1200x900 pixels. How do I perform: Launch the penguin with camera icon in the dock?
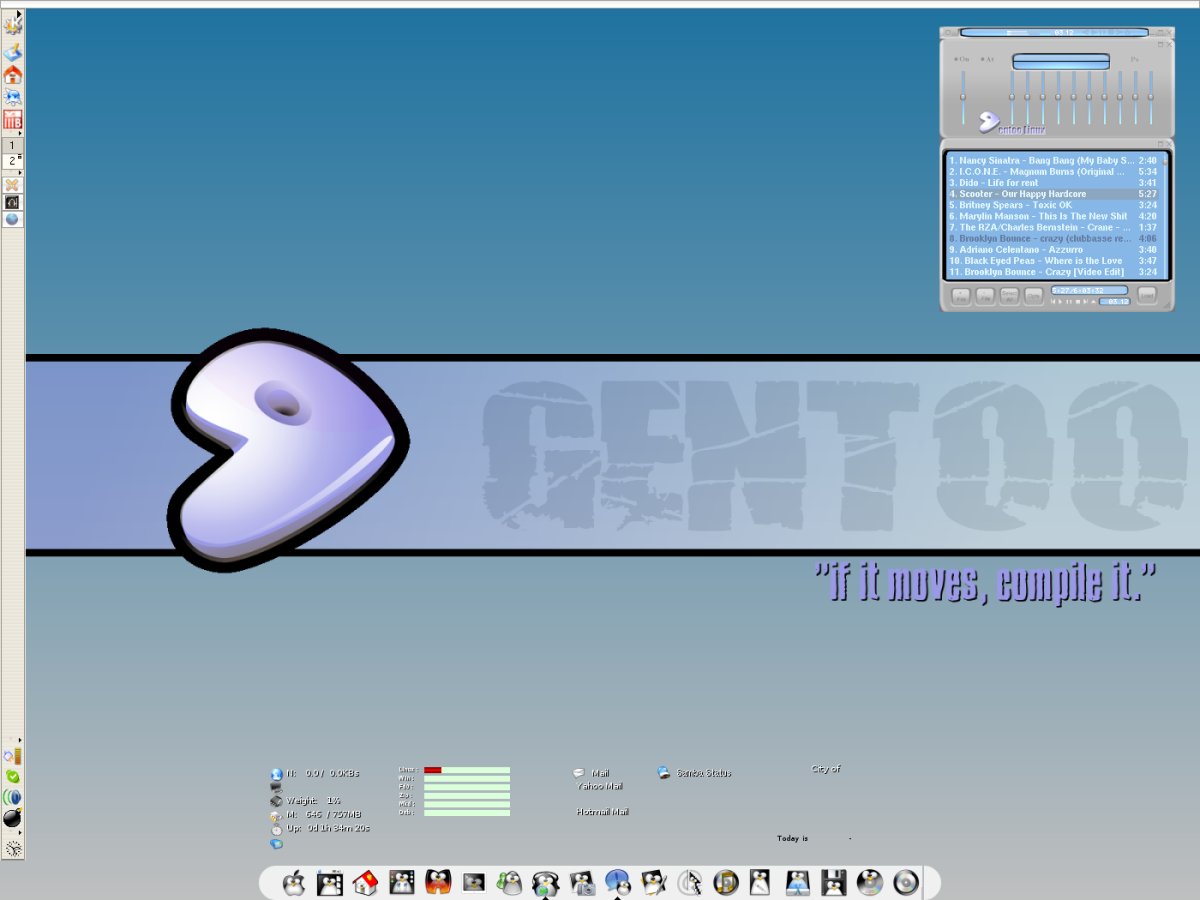[582, 883]
